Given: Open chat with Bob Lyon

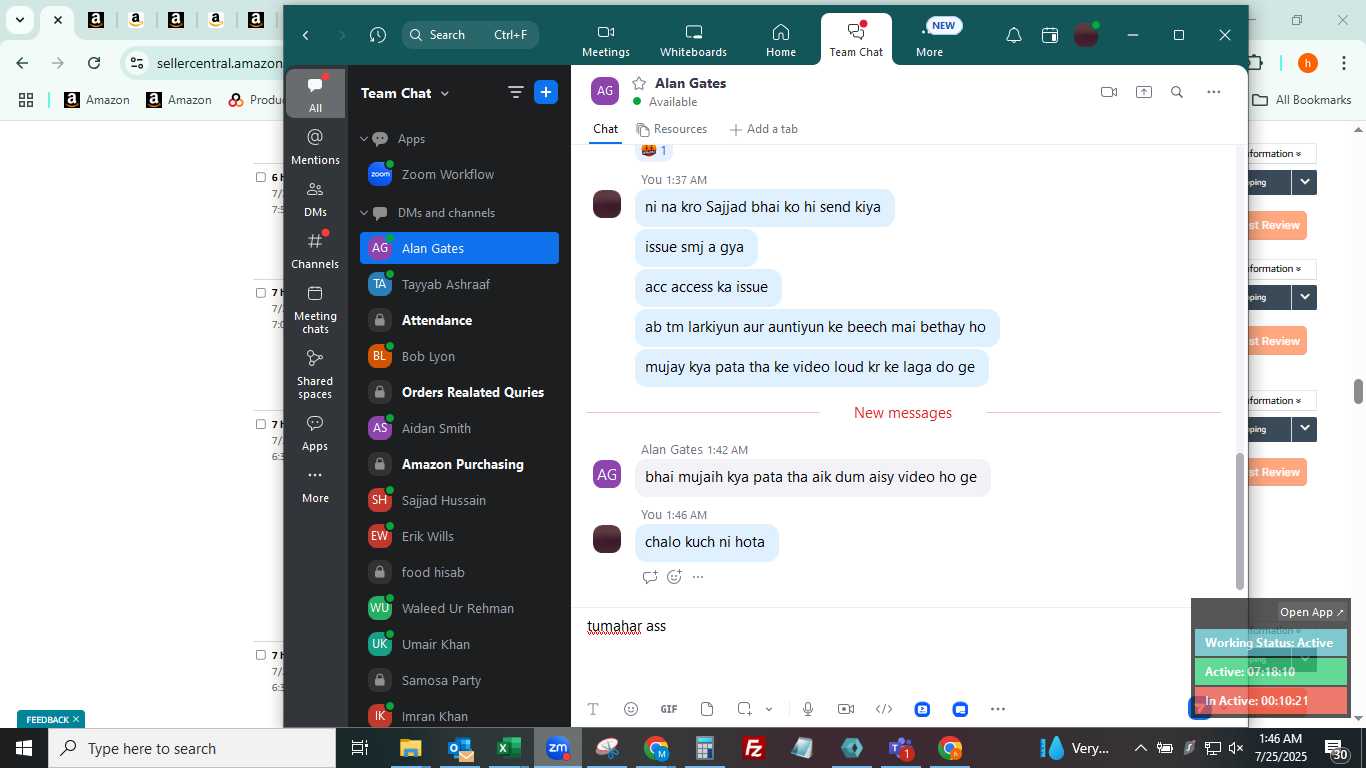Looking at the screenshot, I should [459, 356].
